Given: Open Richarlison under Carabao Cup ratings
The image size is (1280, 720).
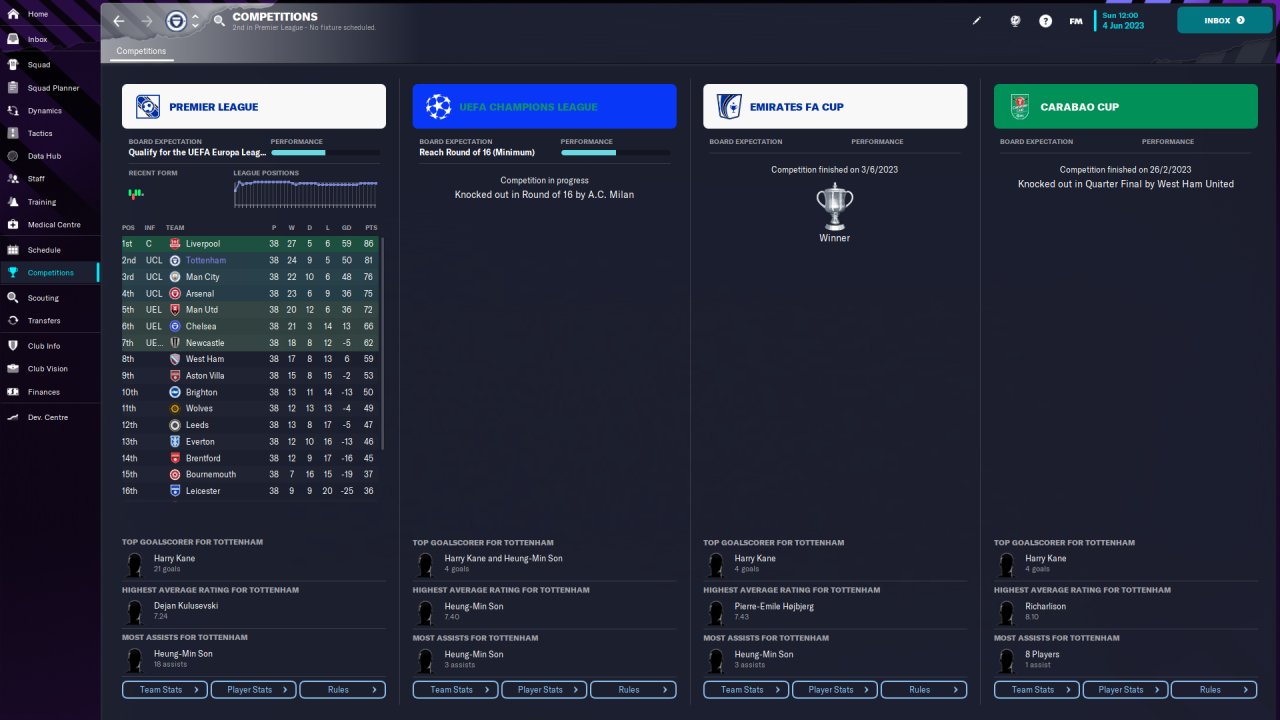Looking at the screenshot, I should pos(1045,606).
